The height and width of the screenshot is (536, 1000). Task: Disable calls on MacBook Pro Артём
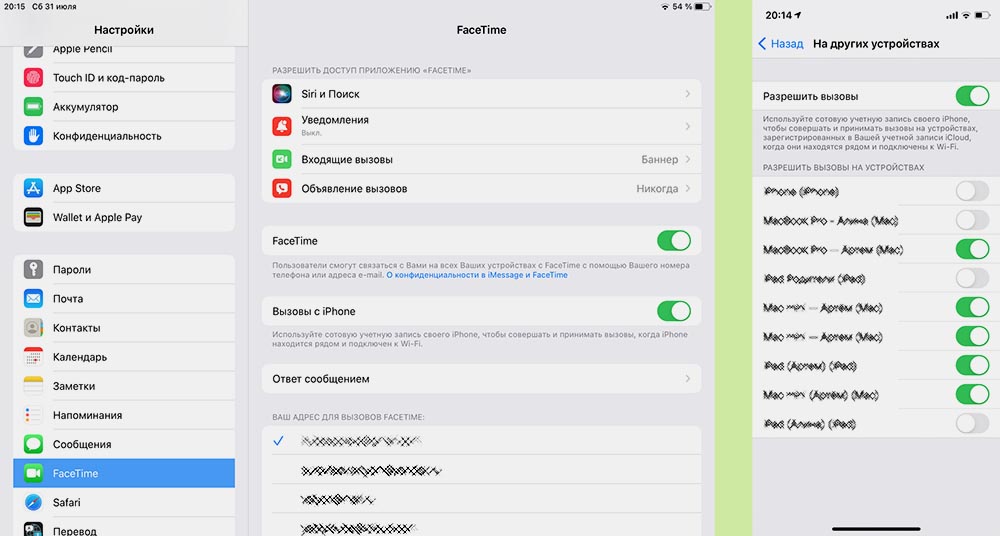(x=973, y=249)
